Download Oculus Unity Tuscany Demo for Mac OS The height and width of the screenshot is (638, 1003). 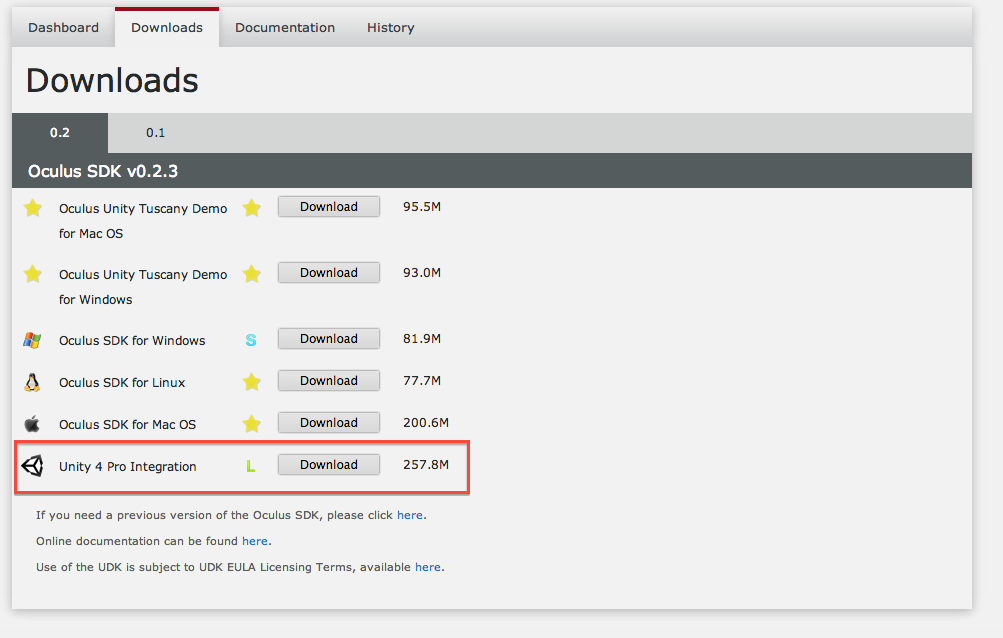[329, 207]
